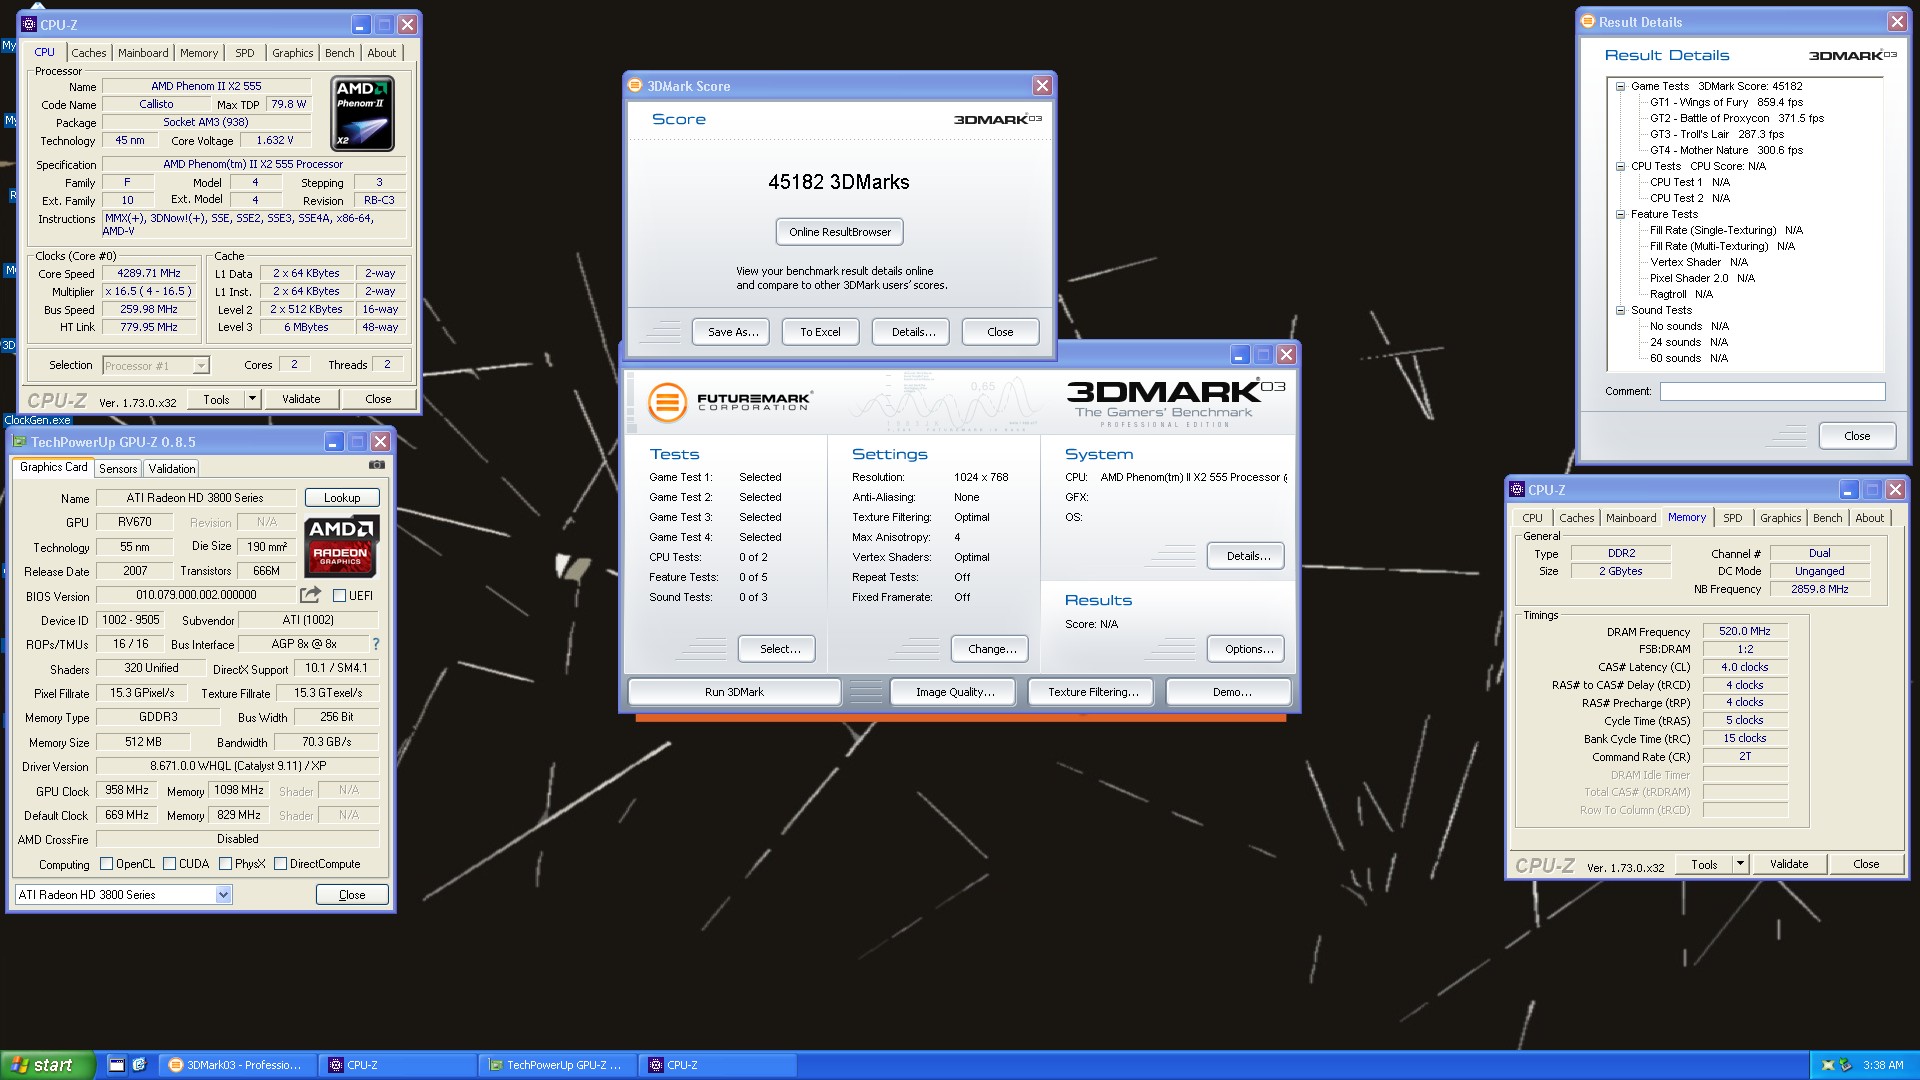Click the Demo... button in 3DMark03
The height and width of the screenshot is (1080, 1920).
click(1231, 692)
